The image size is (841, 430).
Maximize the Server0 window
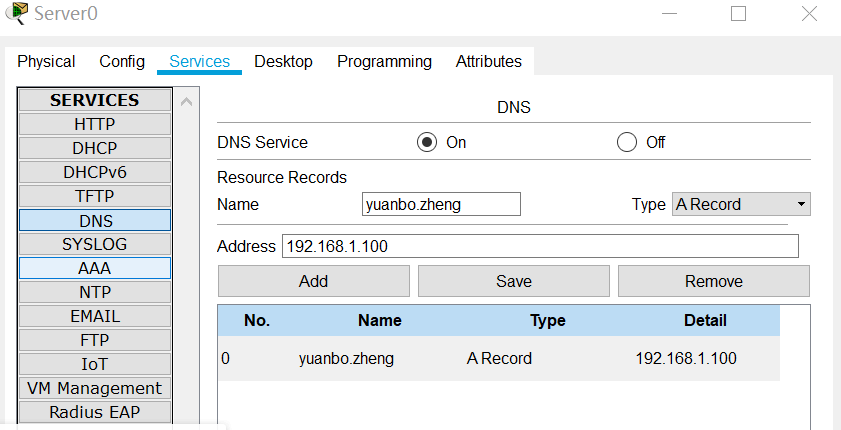pos(739,14)
